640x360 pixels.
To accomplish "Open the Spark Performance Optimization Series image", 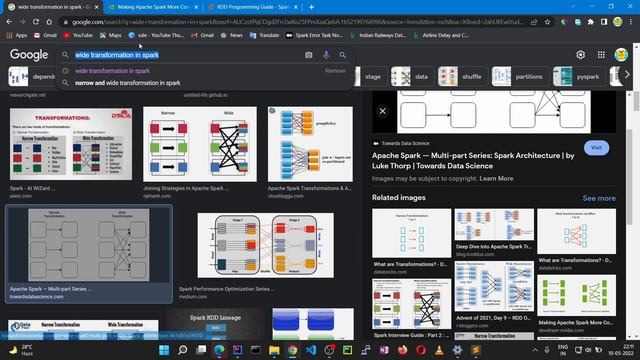I will click(265, 245).
